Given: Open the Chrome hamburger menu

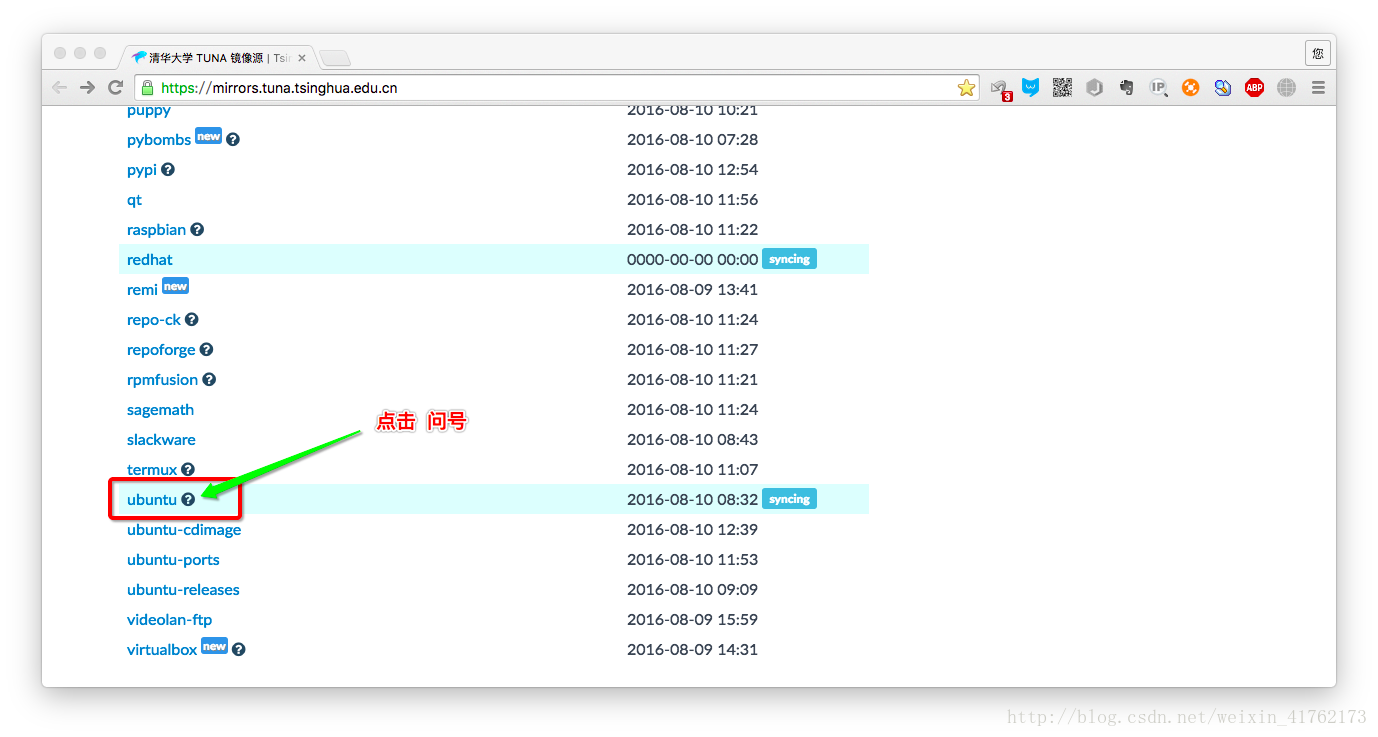Looking at the screenshot, I should 1318,88.
